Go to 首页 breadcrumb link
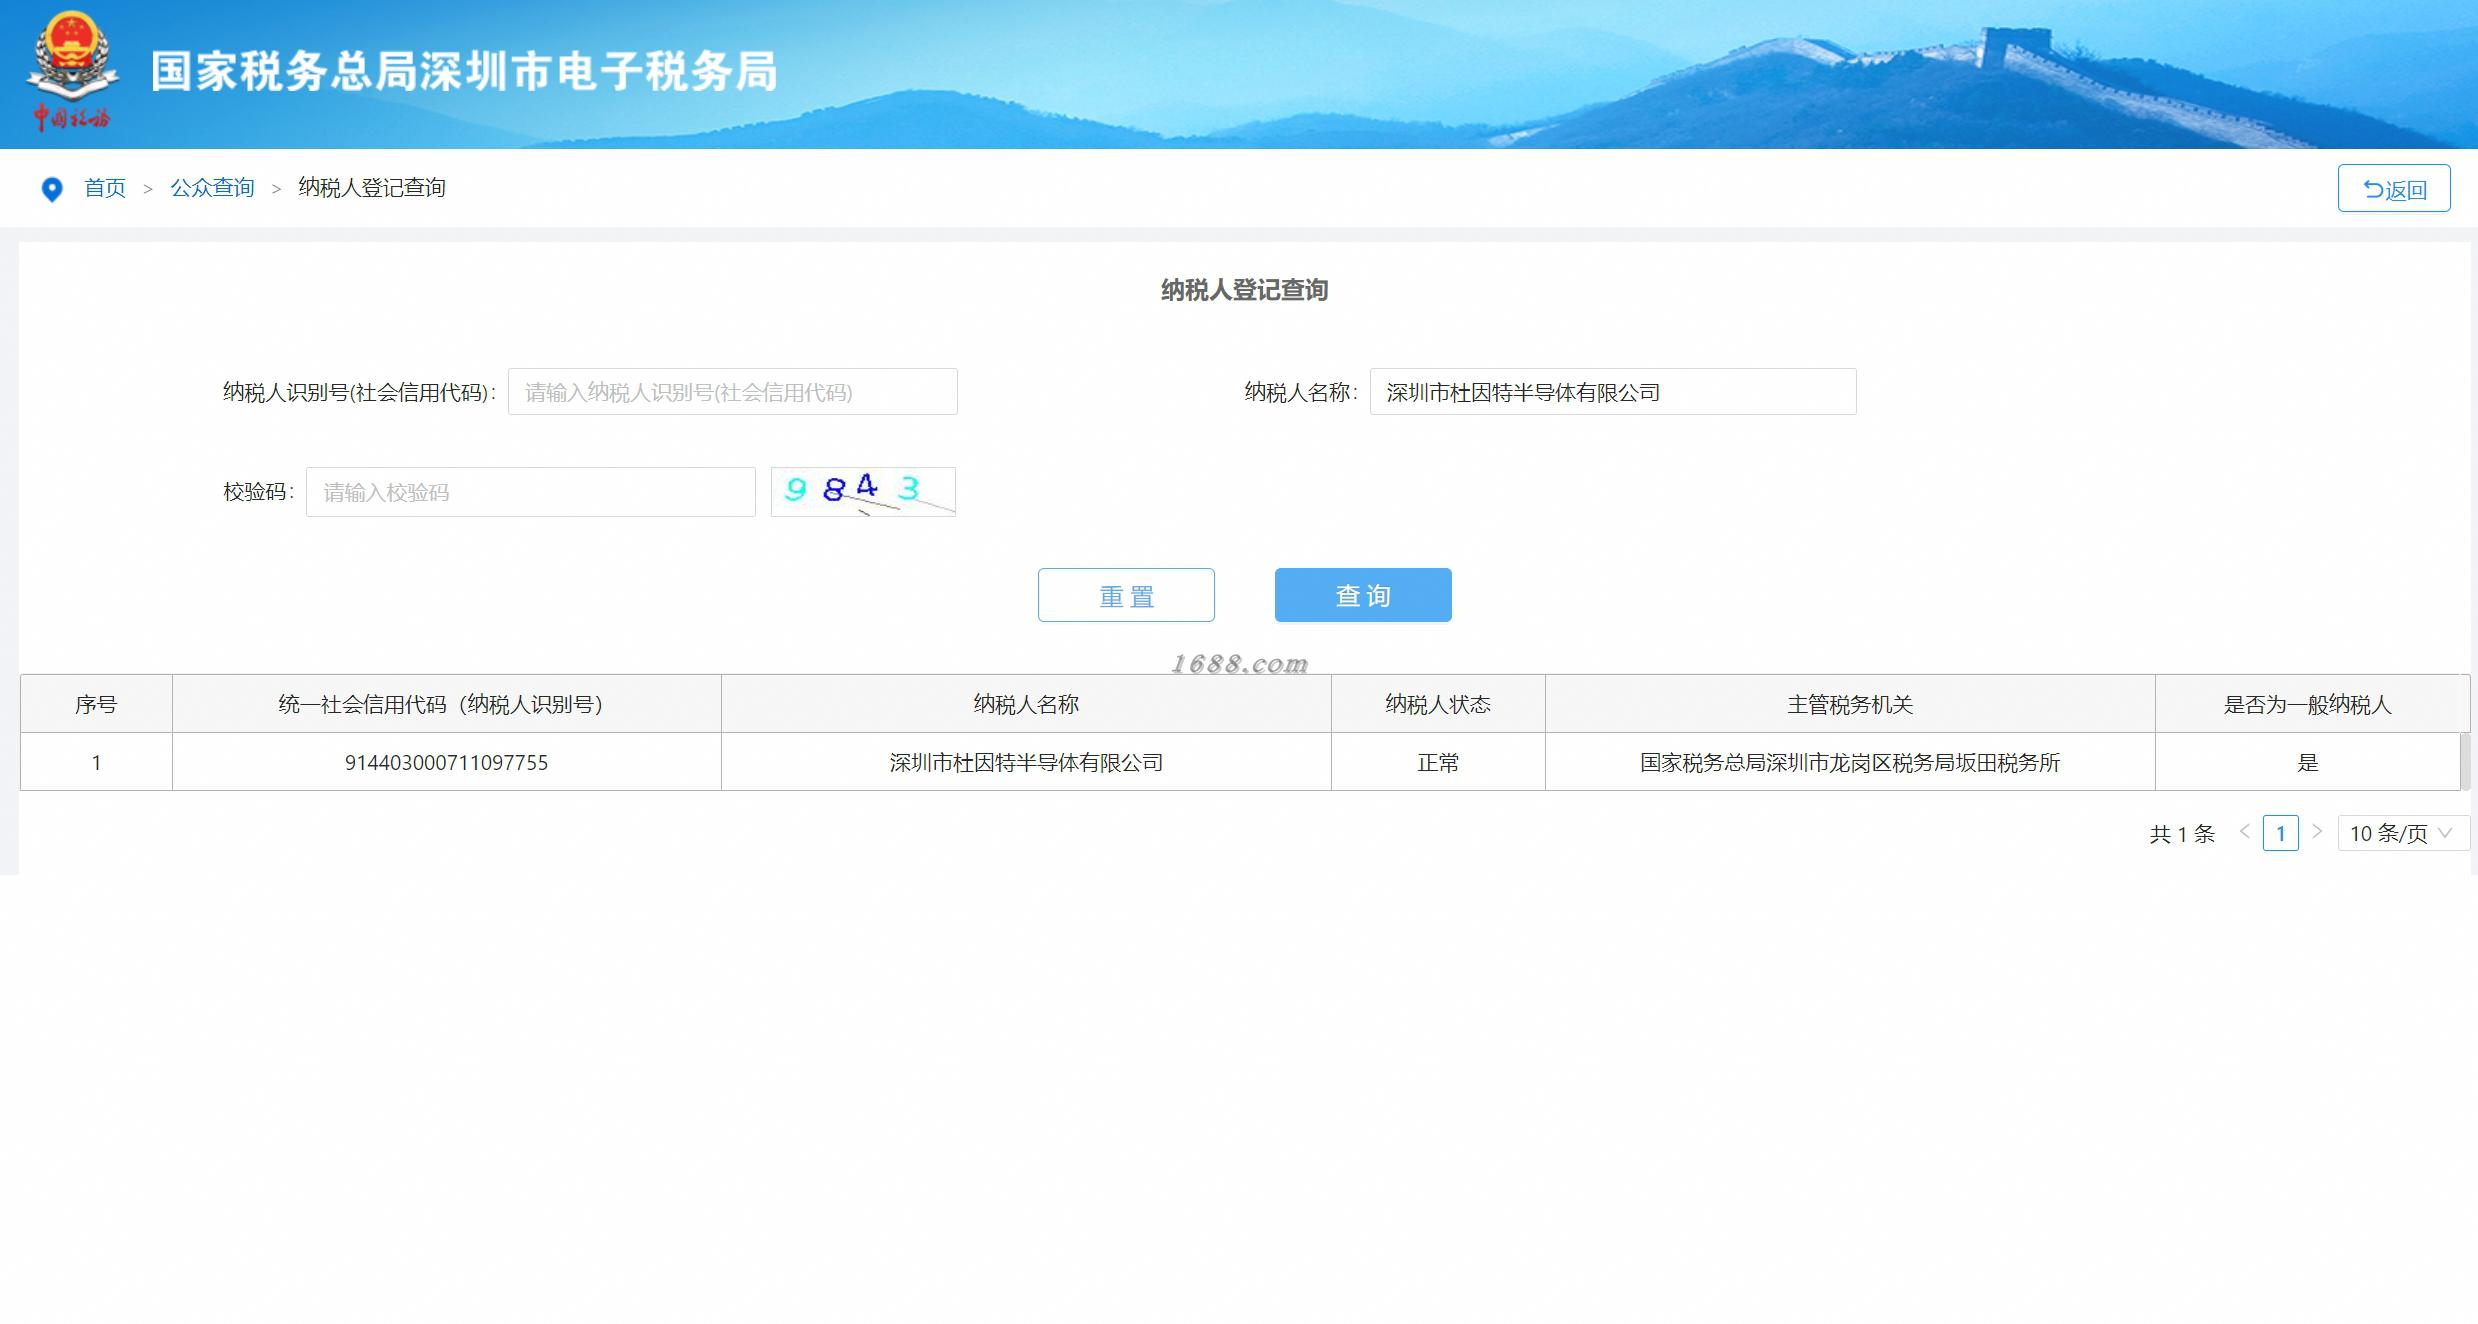 click(105, 188)
